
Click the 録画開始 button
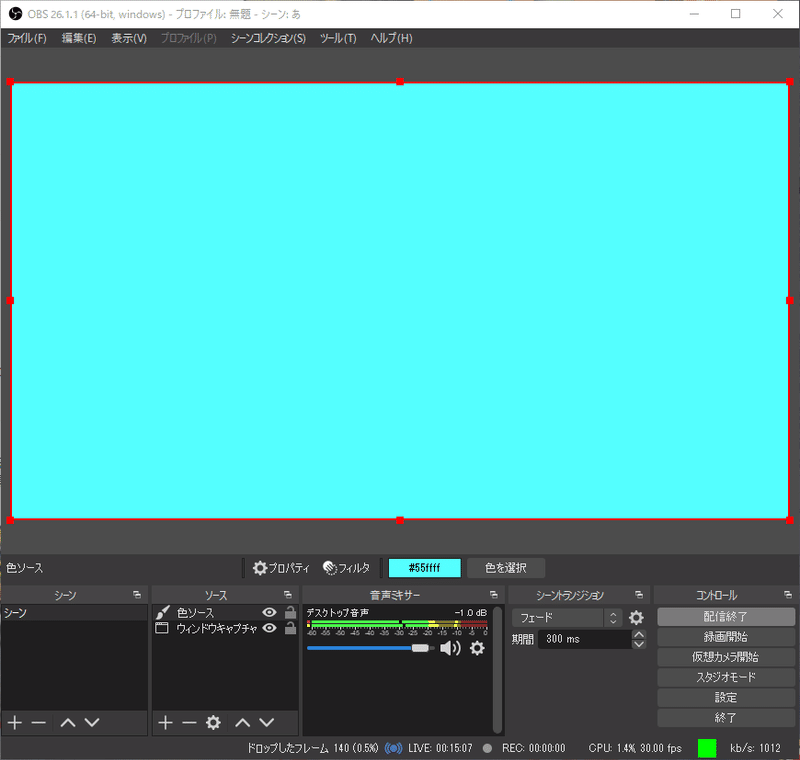point(726,637)
